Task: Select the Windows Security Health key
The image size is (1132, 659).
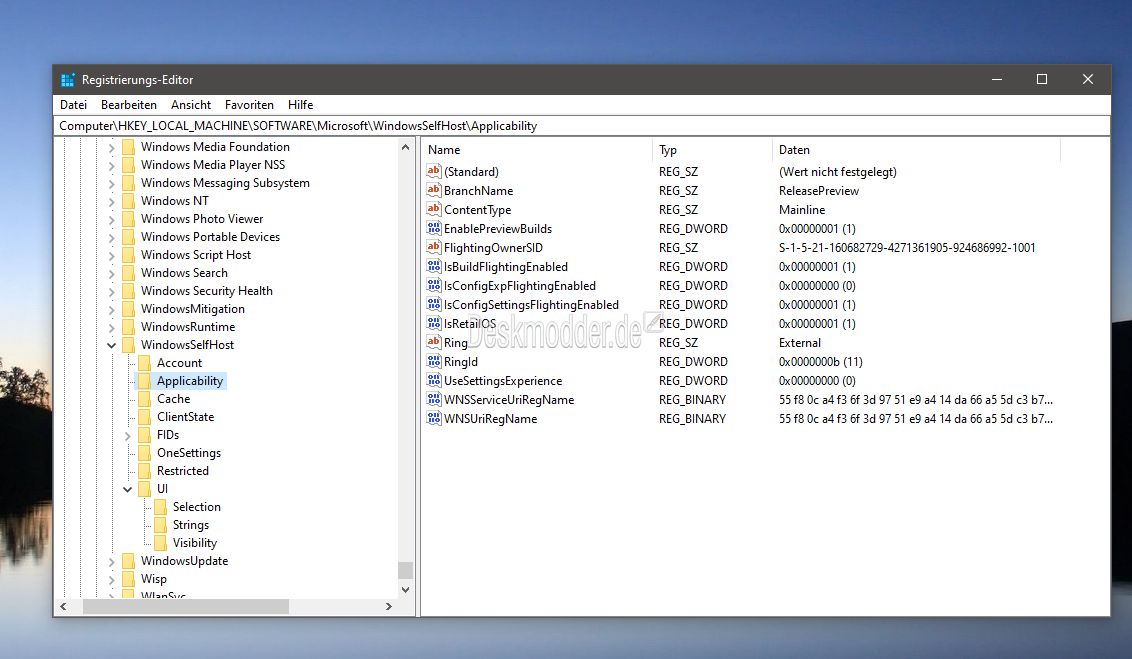Action: point(206,290)
